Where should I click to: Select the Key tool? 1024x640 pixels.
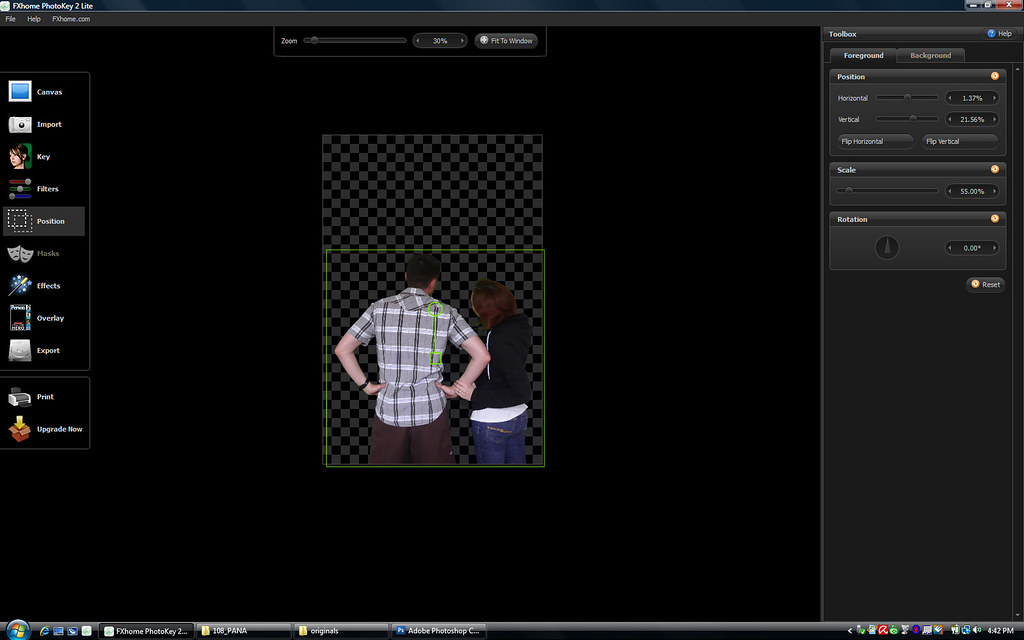[38, 156]
